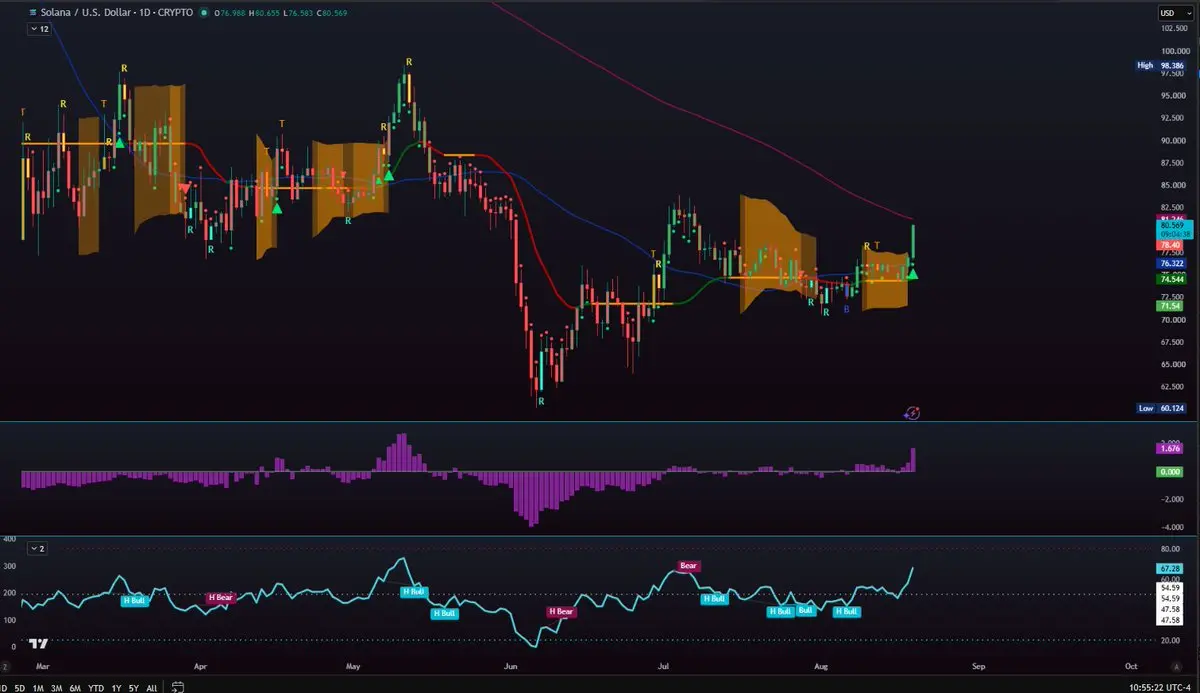1200x693 pixels.
Task: Click the purple lightning event icon
Action: click(x=912, y=412)
